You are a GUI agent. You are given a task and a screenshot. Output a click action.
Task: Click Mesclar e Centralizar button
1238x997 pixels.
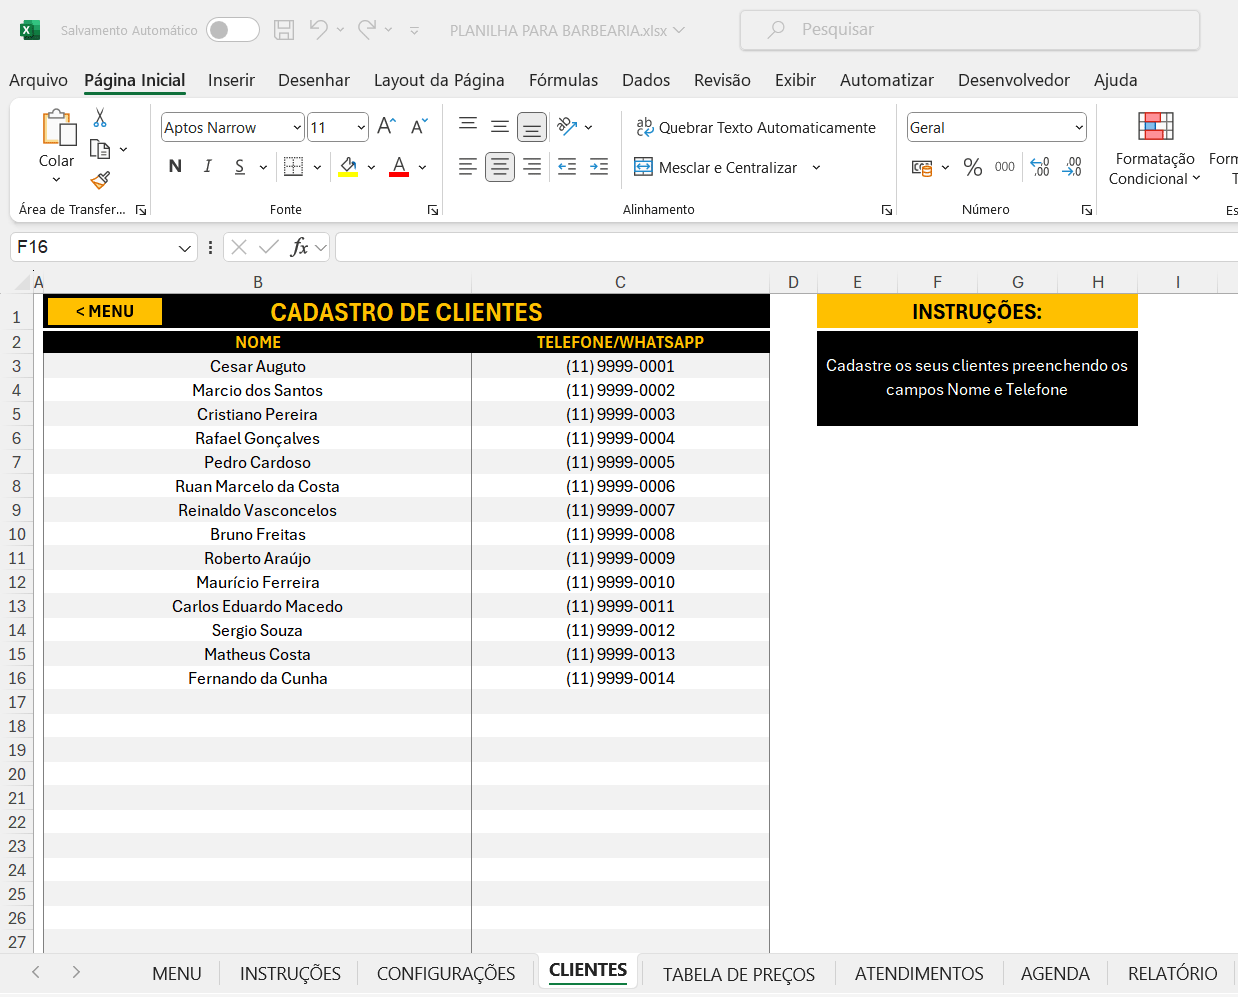[716, 167]
